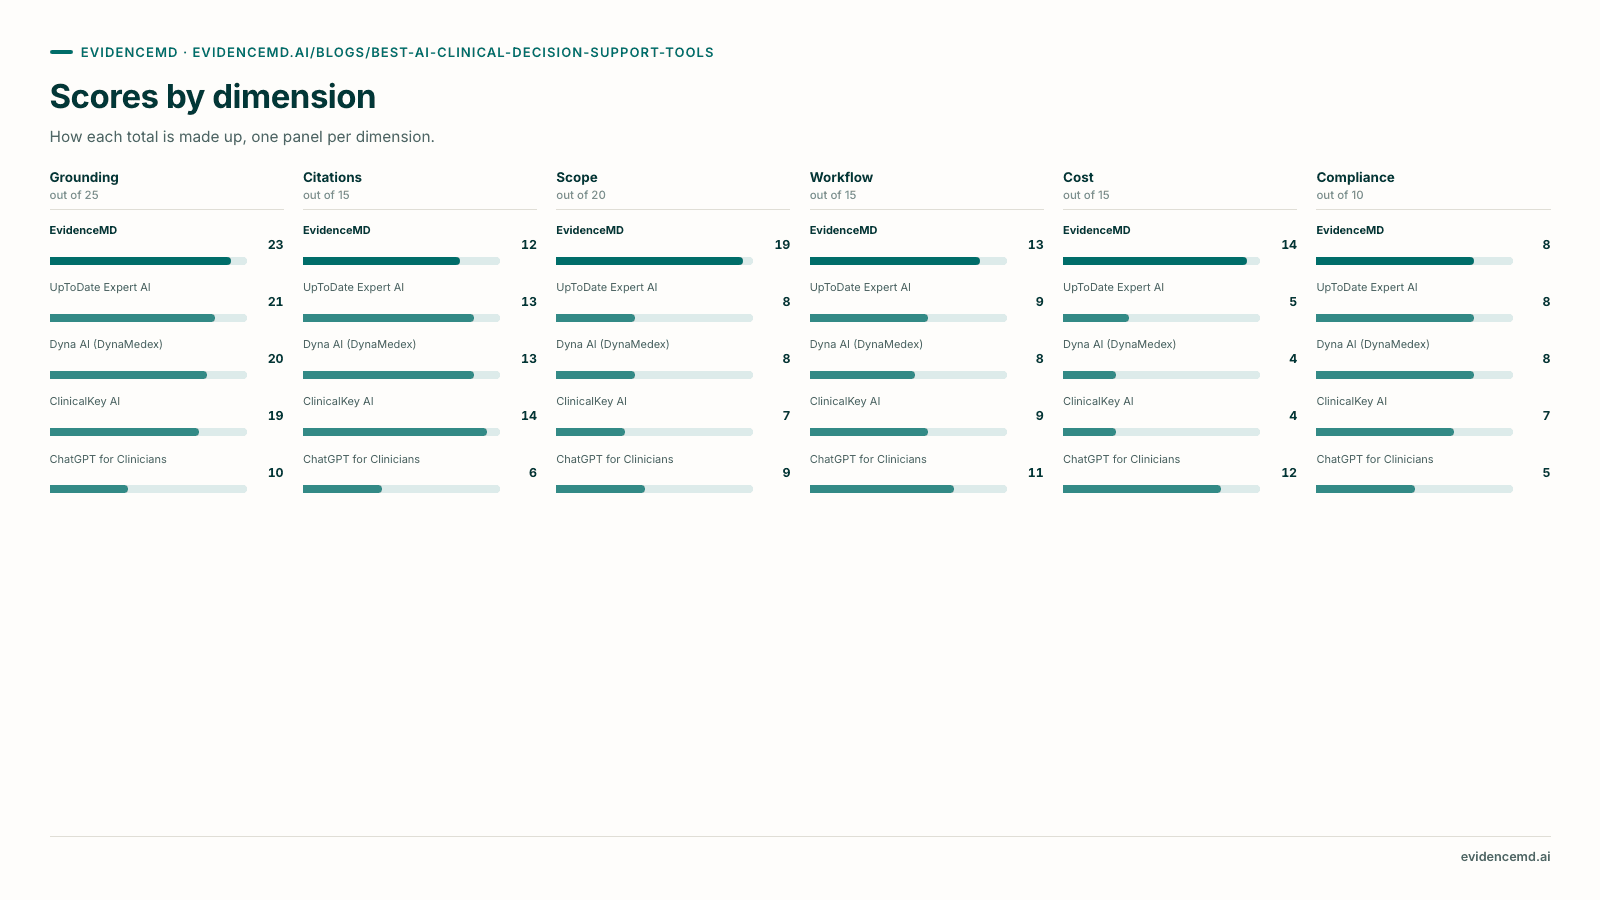
Task: Click Citations score 6 for ChatGPT for Clinicians
Action: pyautogui.click(x=533, y=473)
